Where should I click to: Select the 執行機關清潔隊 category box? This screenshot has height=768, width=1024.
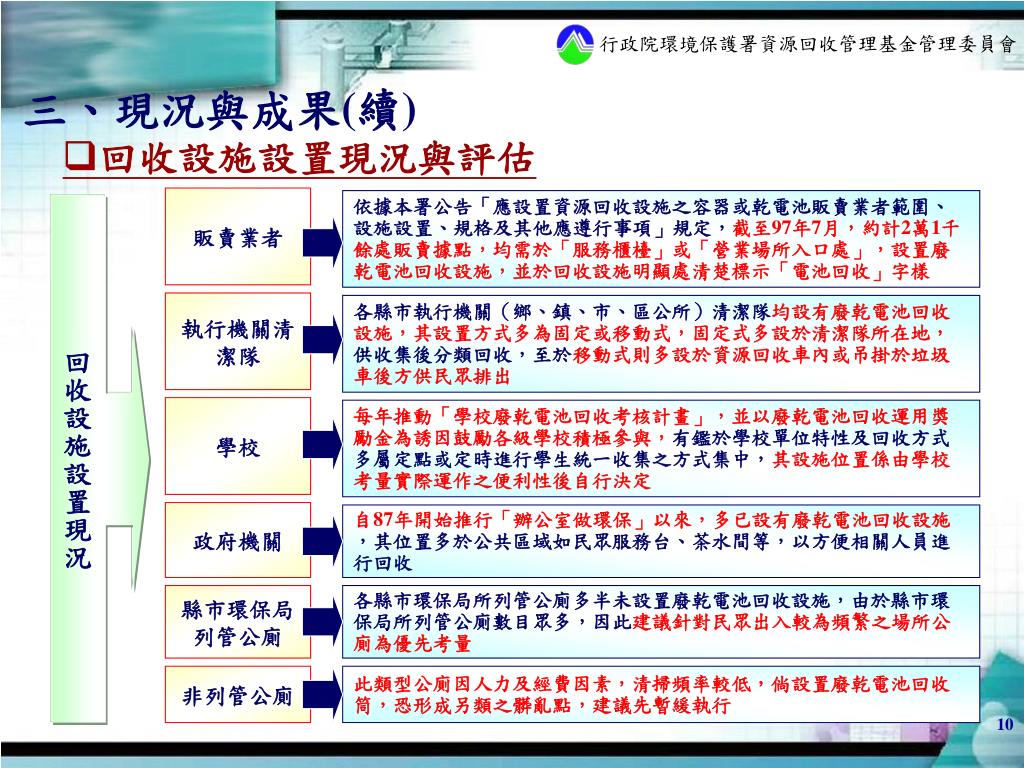pos(238,341)
